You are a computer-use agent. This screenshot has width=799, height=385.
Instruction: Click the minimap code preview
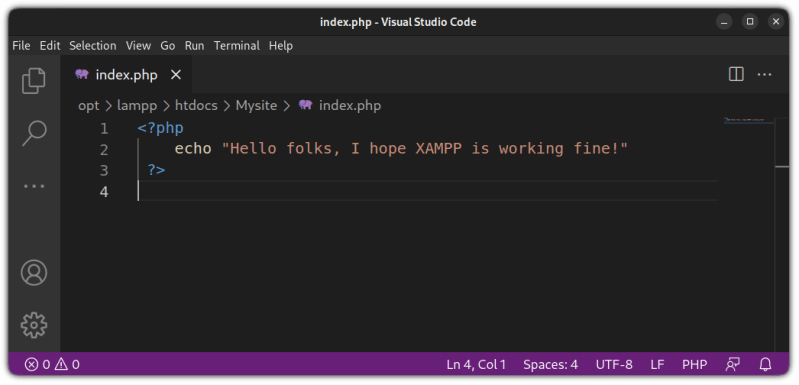tap(749, 120)
